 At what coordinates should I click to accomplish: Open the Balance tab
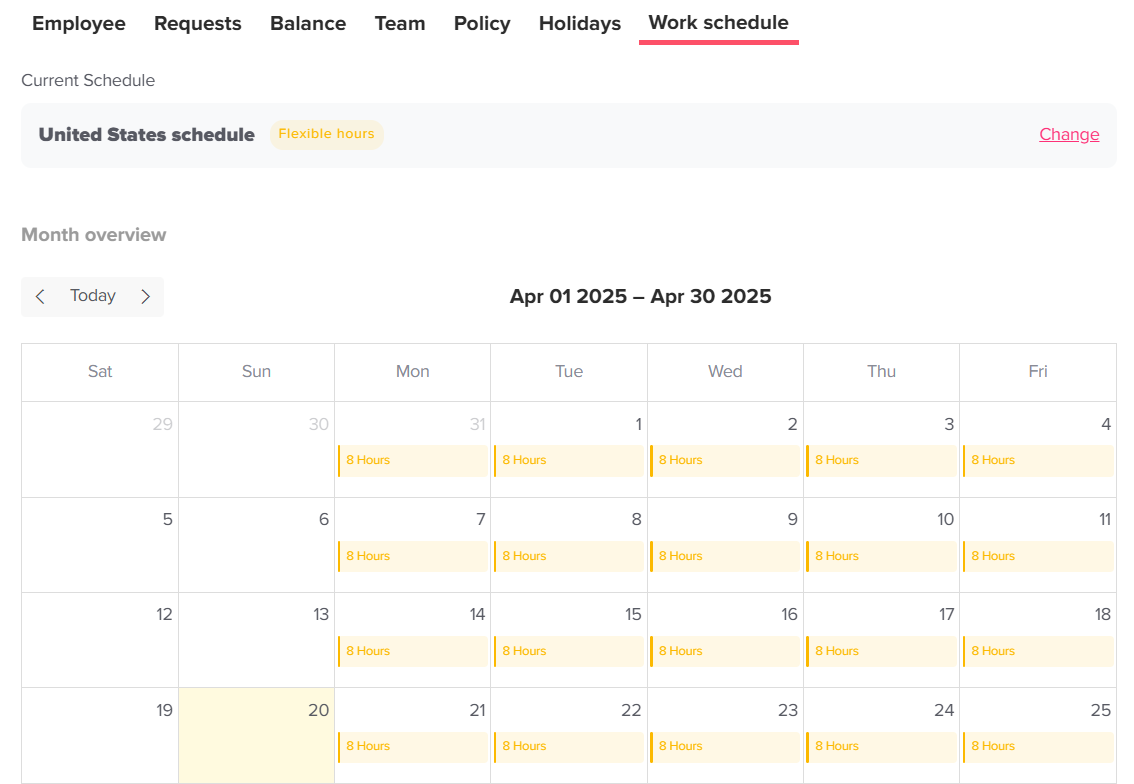point(308,24)
